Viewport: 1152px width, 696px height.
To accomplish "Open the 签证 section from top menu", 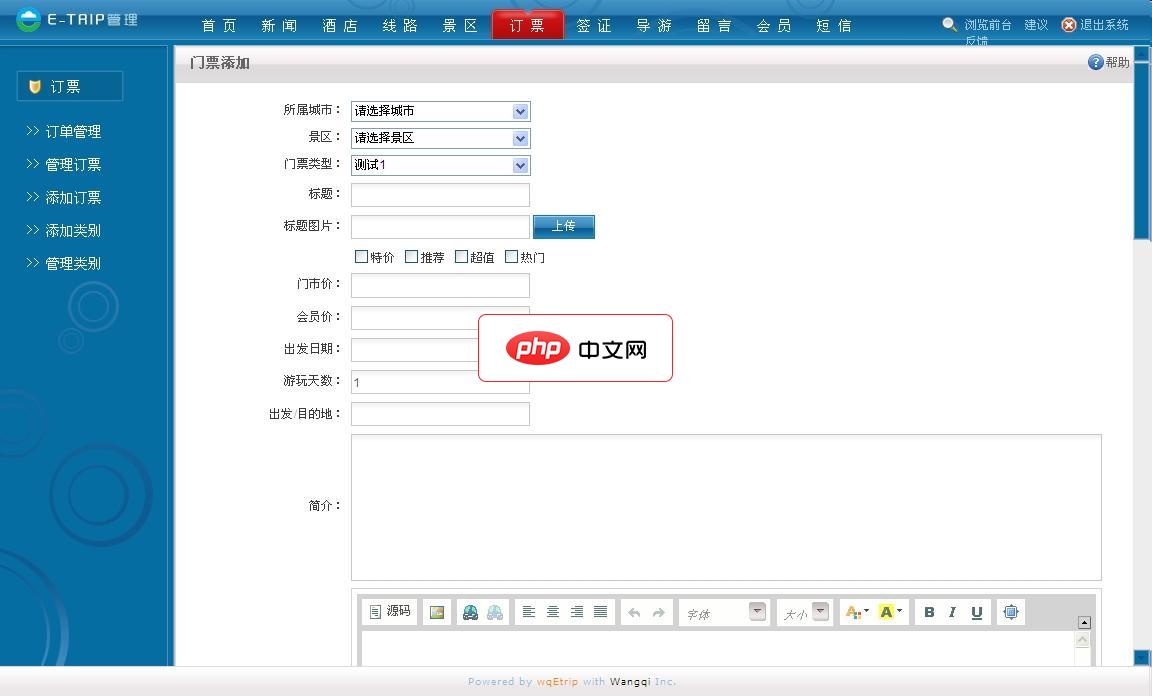I will tap(594, 25).
